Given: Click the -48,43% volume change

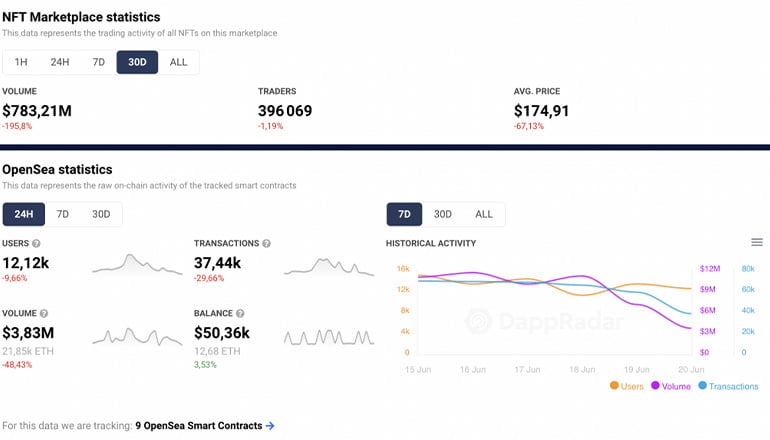Looking at the screenshot, I should click(17, 365).
